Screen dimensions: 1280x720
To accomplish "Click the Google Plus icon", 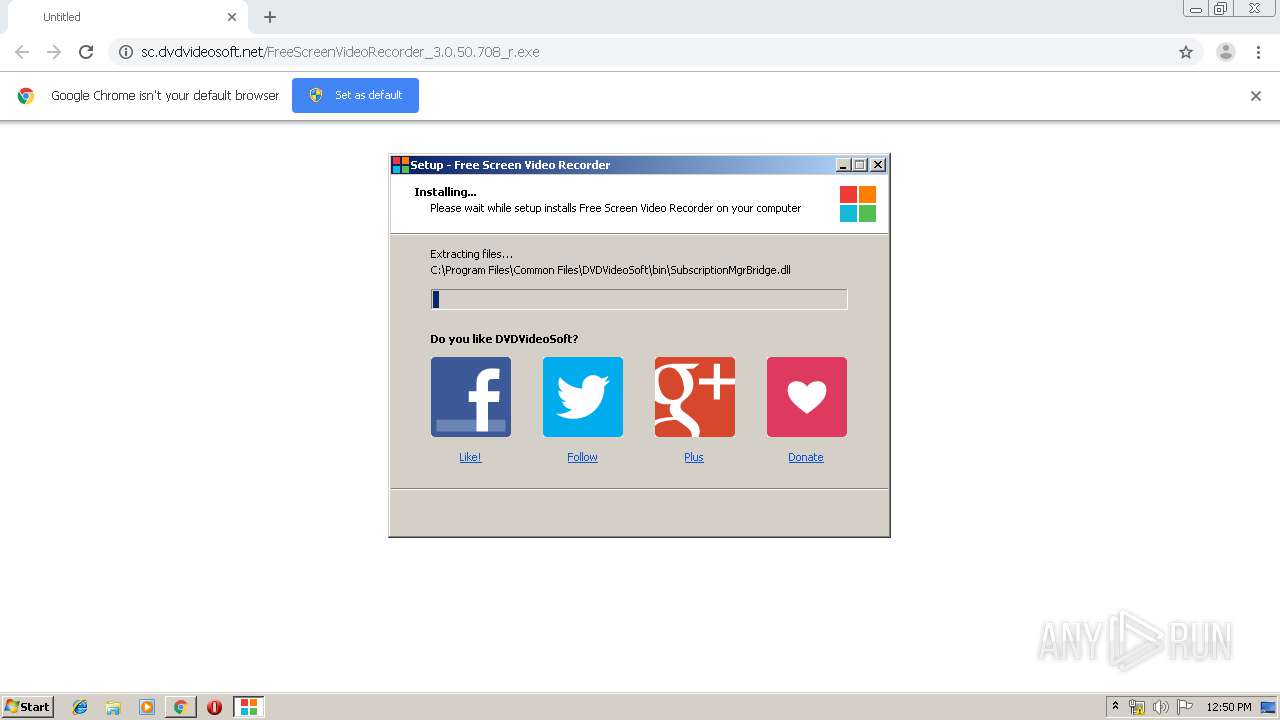I will pos(694,397).
